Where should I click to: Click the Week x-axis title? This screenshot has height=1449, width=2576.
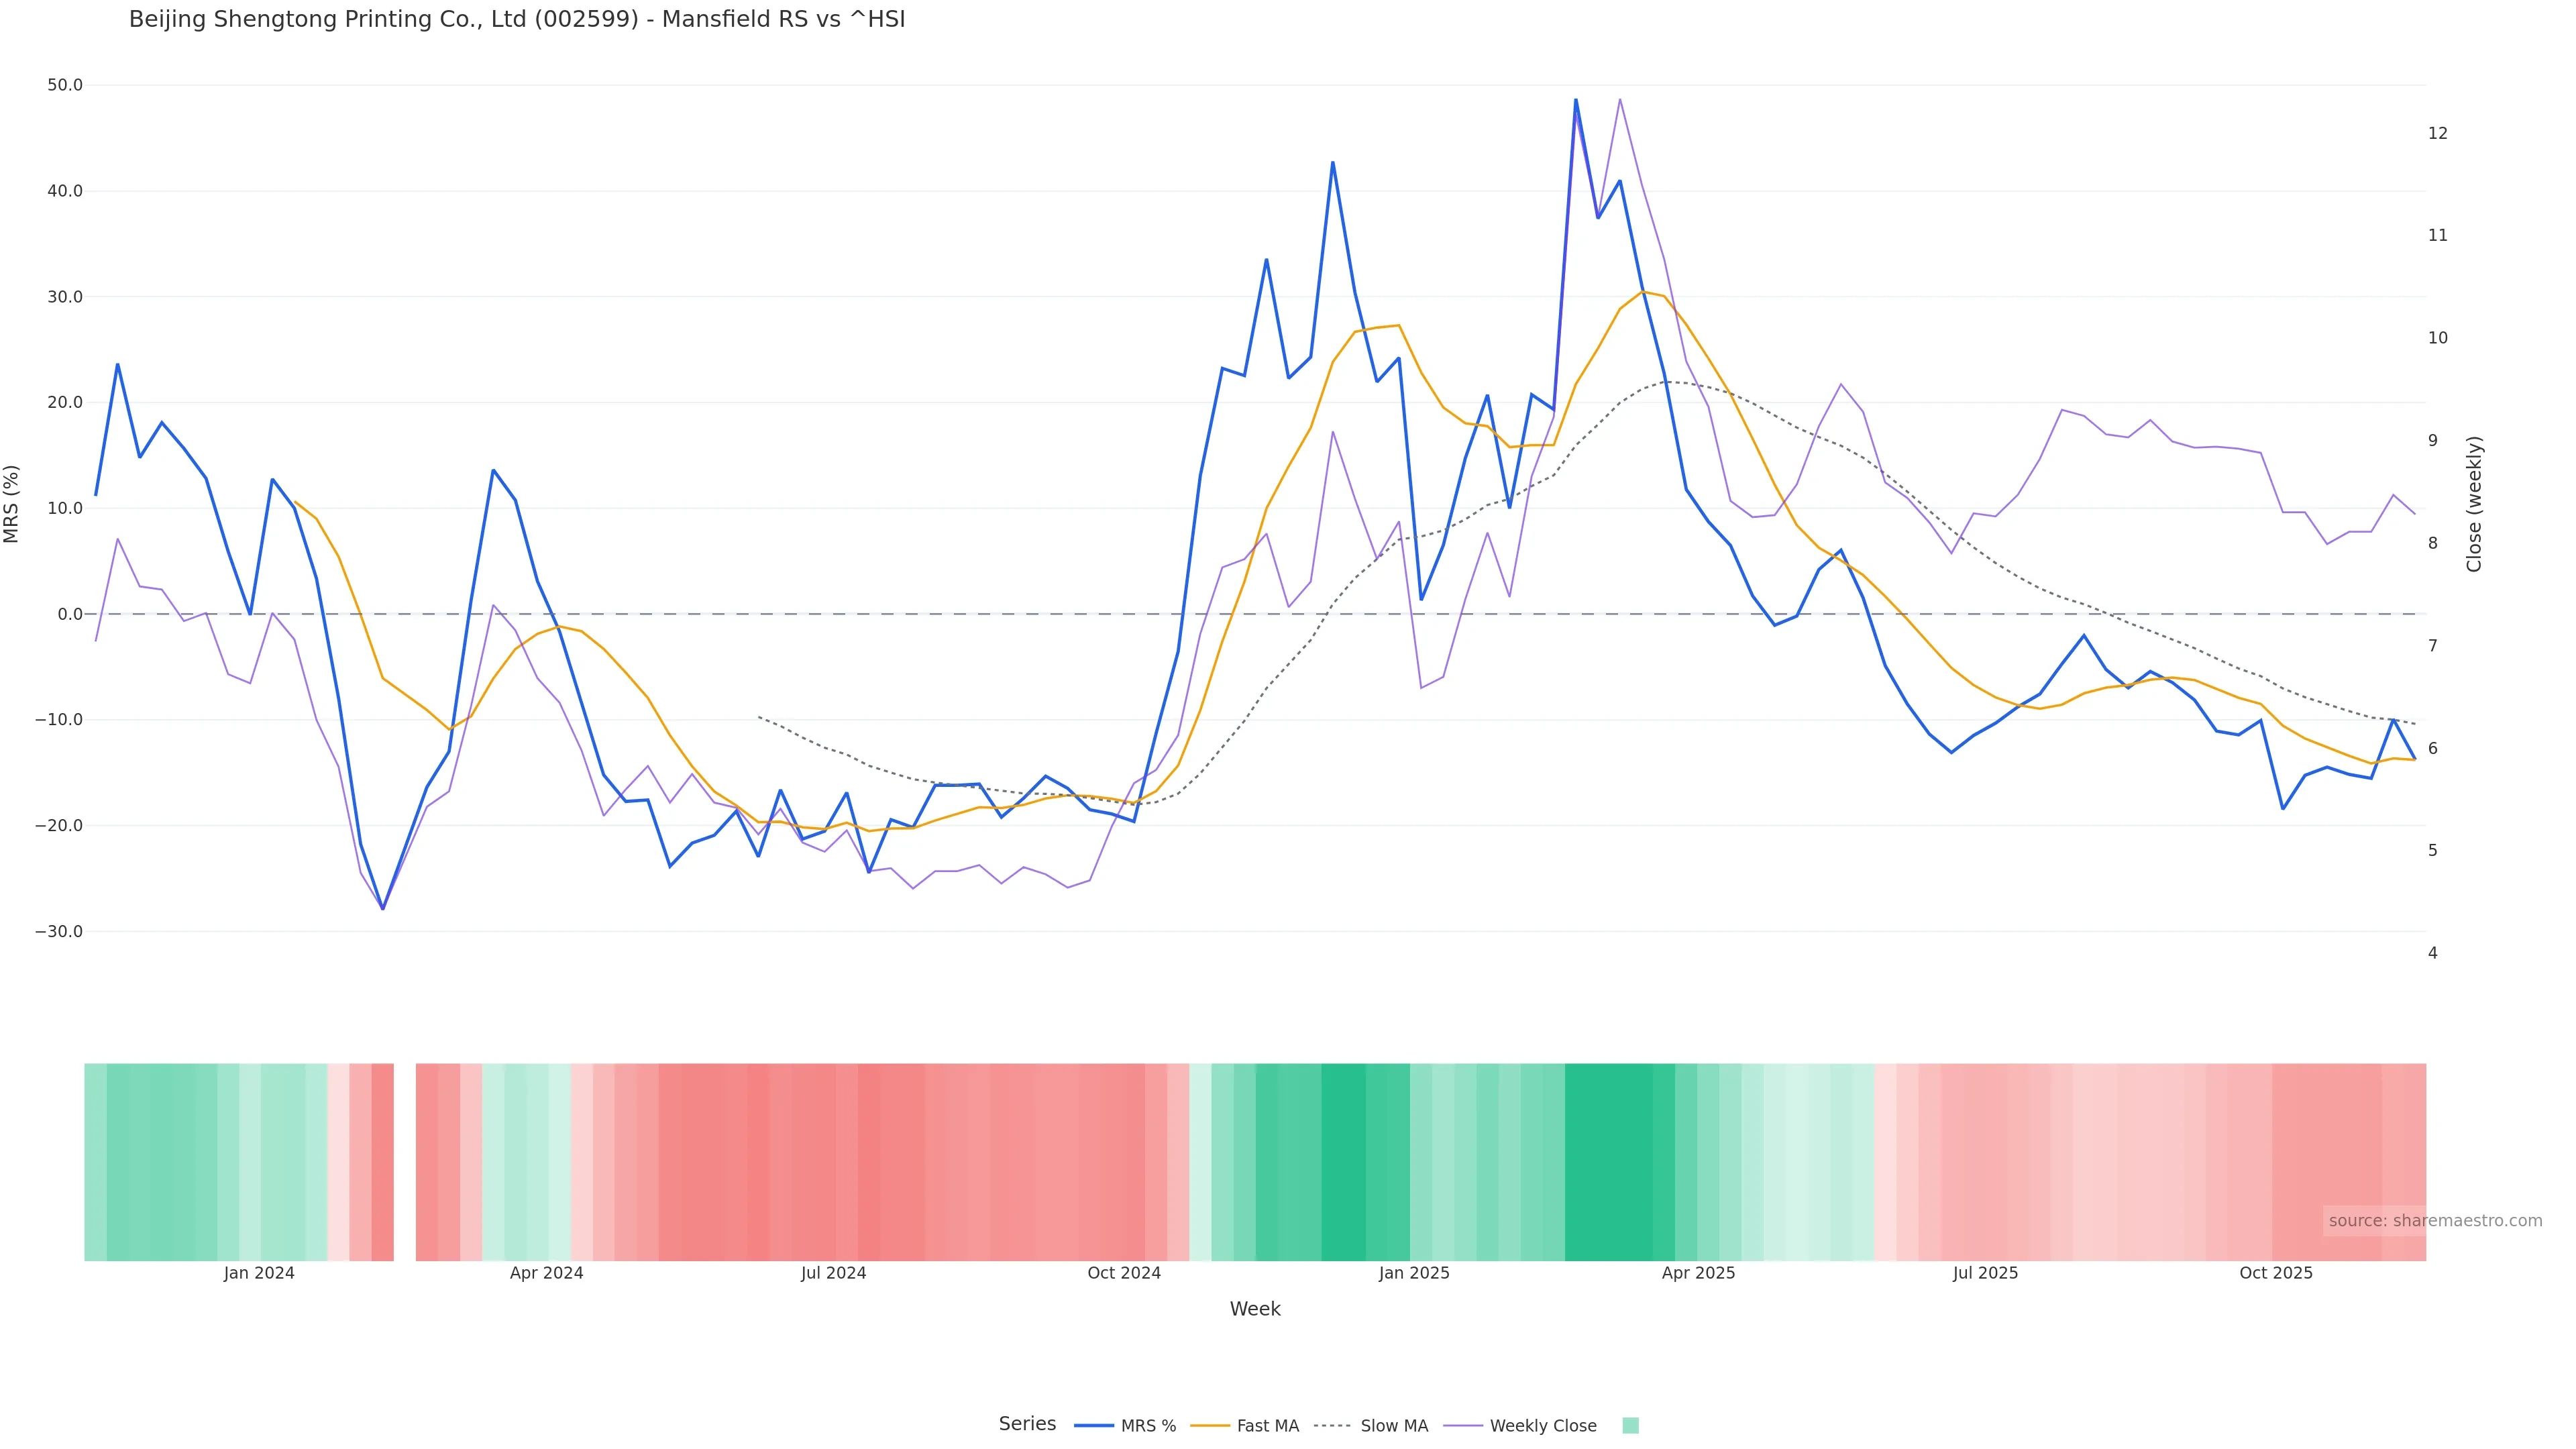tap(1255, 1309)
